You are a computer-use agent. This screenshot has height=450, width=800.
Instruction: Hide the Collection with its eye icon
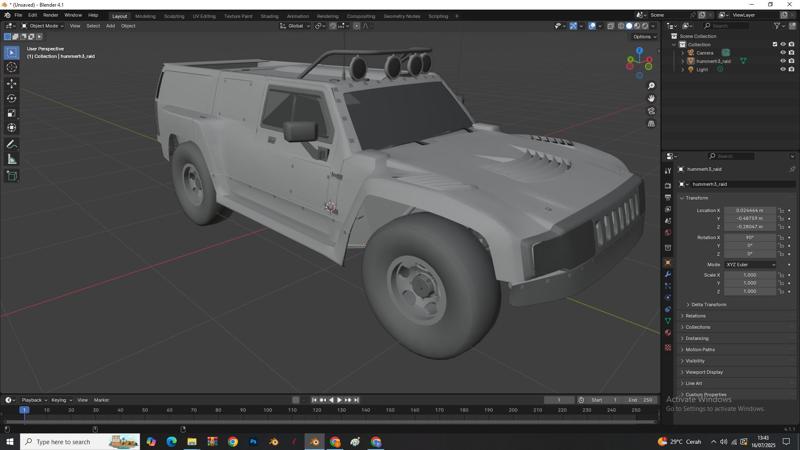click(783, 44)
